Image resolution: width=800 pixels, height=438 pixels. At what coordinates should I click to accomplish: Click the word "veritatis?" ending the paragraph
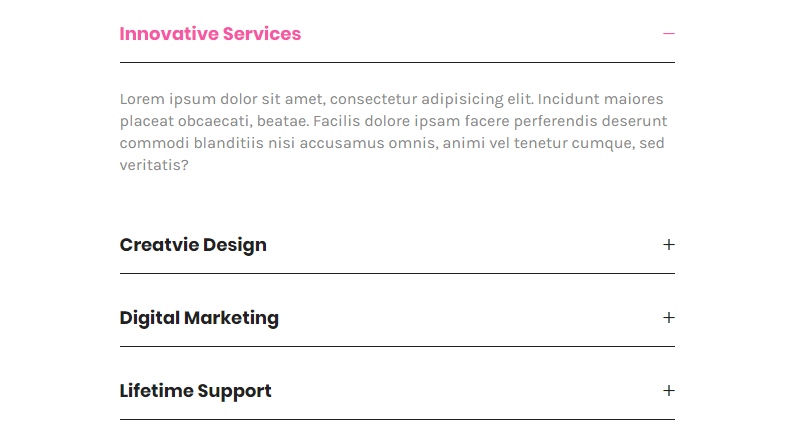[154, 166]
